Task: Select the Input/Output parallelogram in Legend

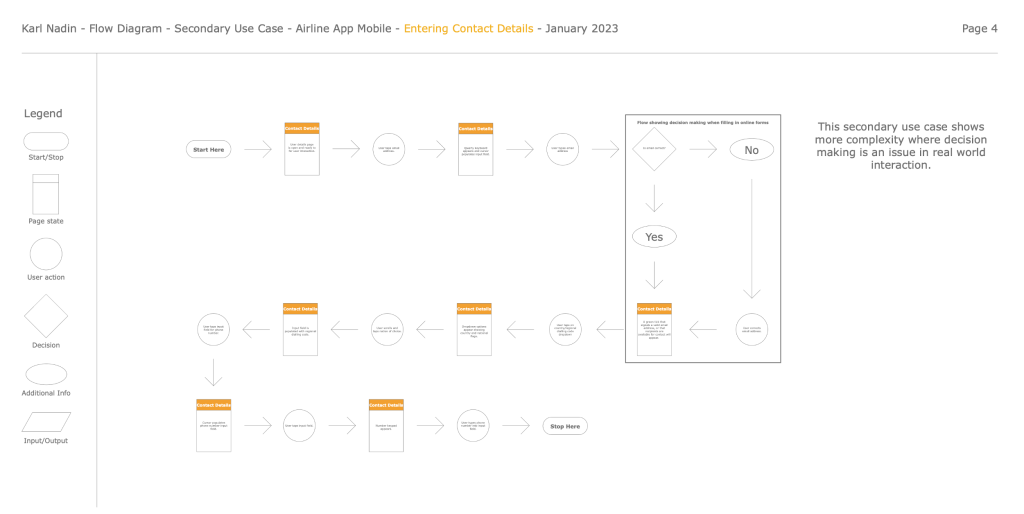Action: point(46,422)
